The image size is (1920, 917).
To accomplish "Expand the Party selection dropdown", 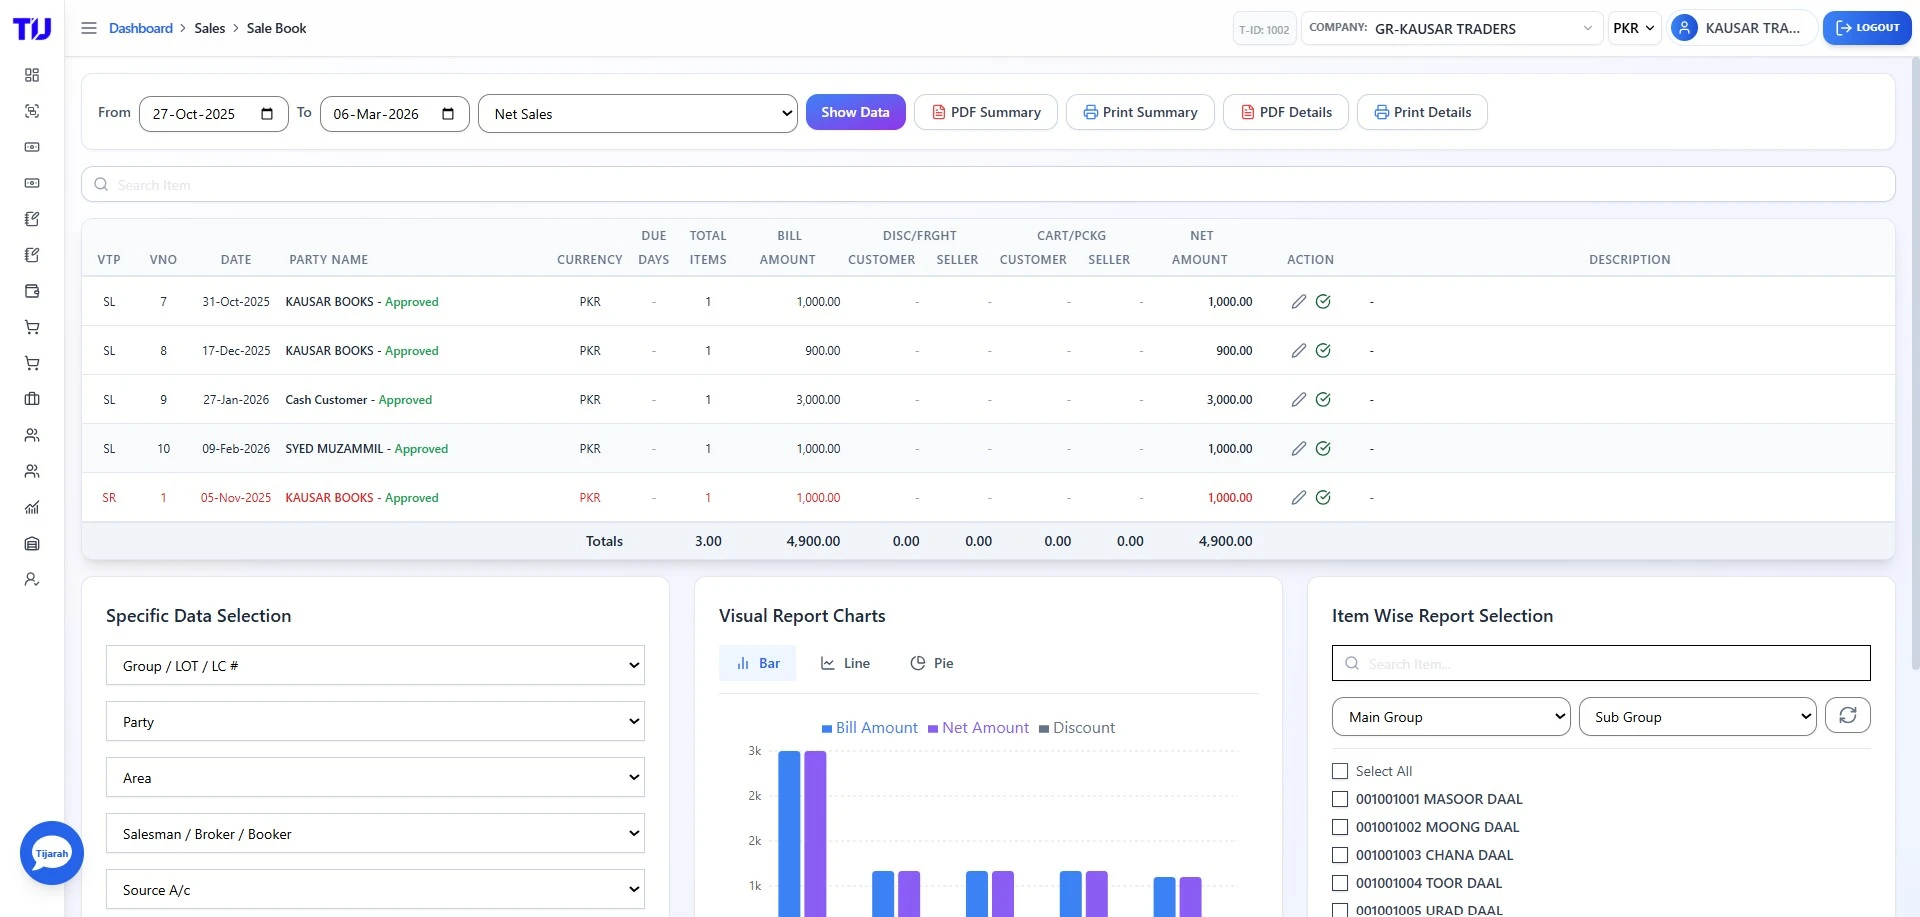I will (x=375, y=721).
